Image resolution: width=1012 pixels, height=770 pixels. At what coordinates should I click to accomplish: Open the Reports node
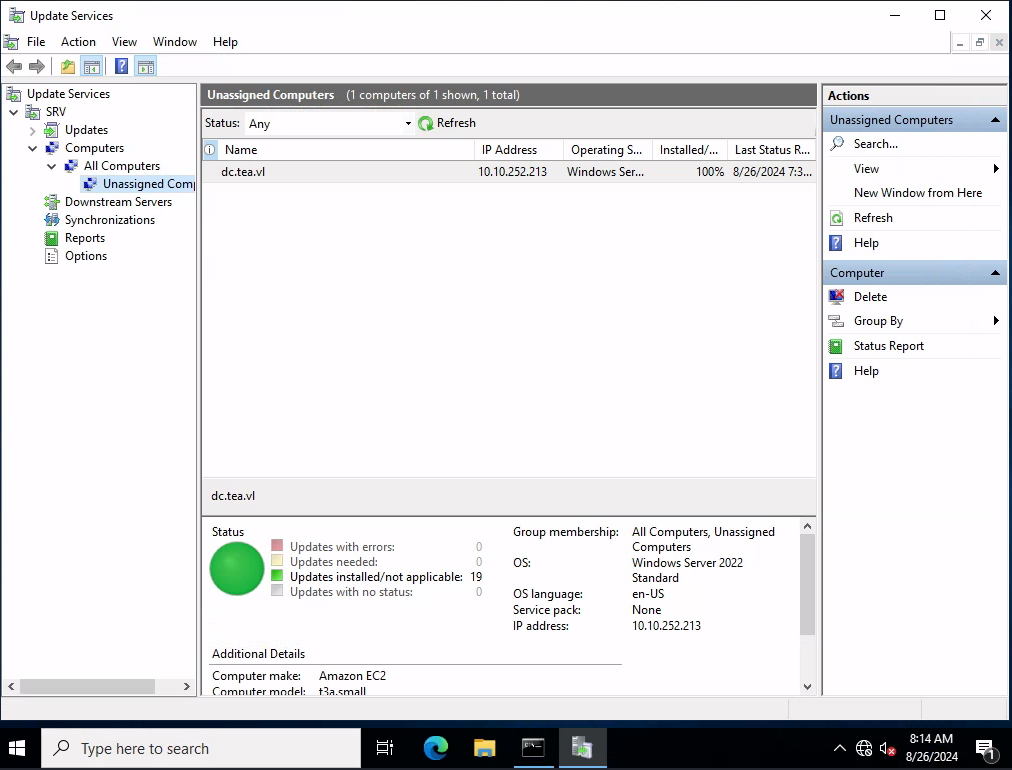point(84,238)
